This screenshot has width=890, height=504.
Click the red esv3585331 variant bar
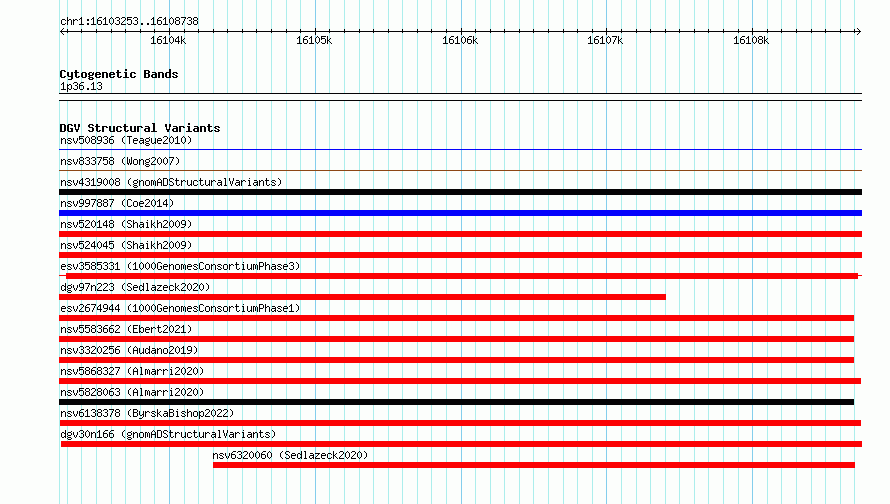click(462, 276)
